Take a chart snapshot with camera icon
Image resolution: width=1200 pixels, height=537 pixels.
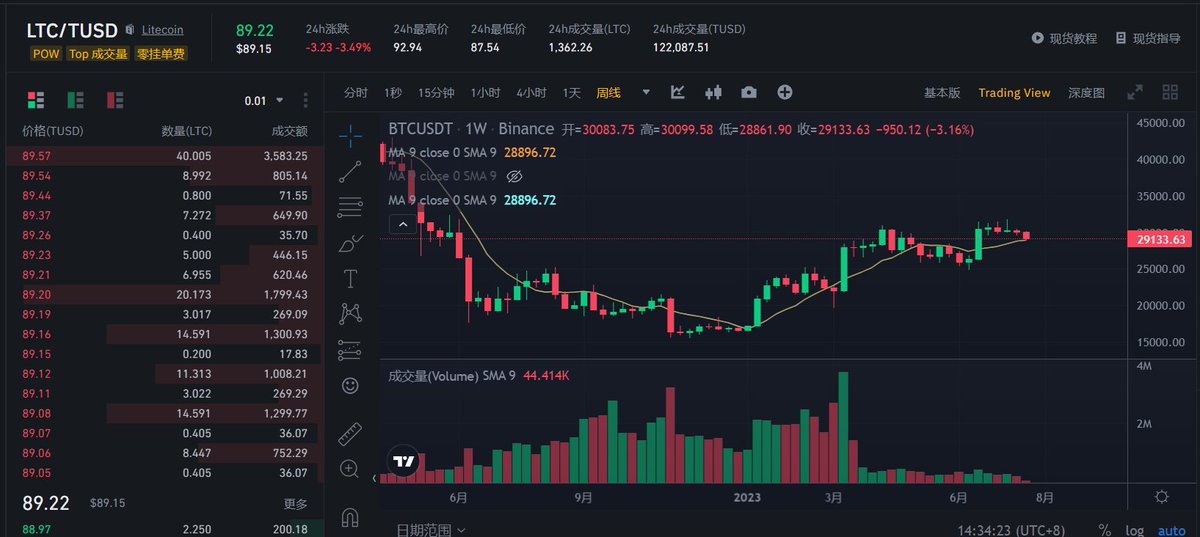749,92
